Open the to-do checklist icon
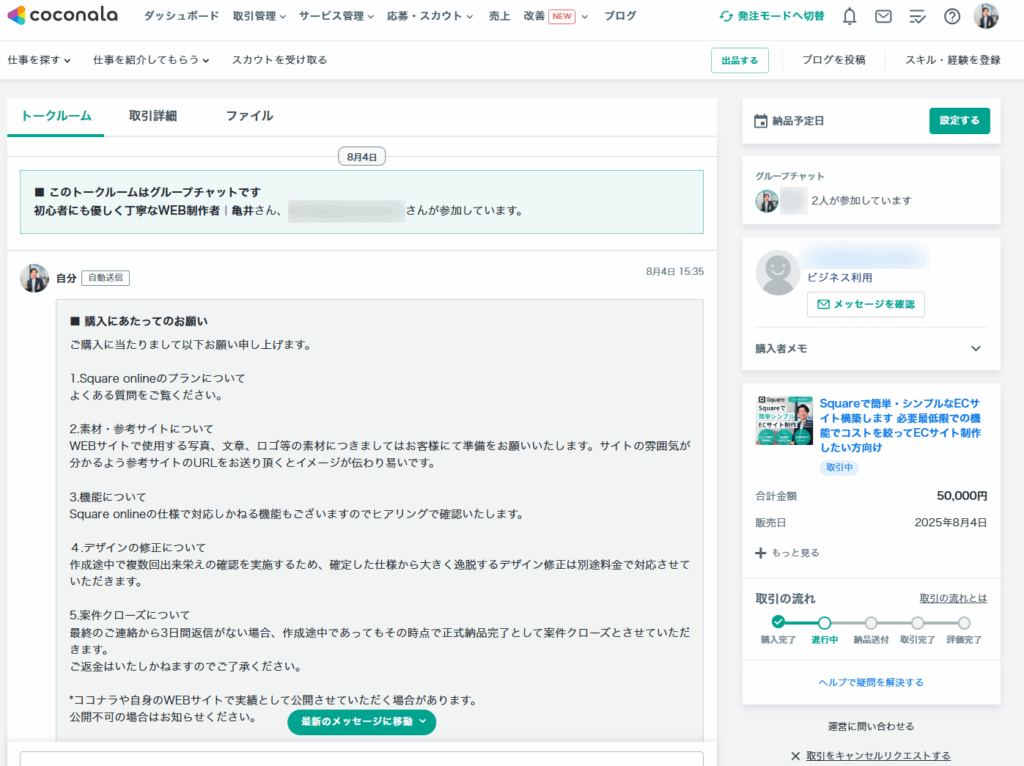The image size is (1024, 766). pos(917,16)
